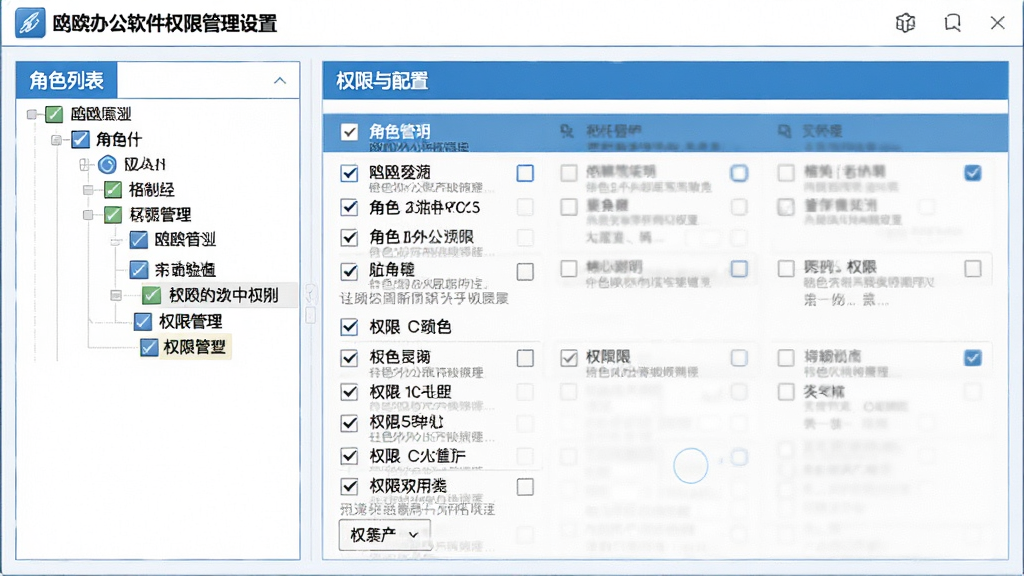Close the permission settings dialog
The height and width of the screenshot is (576, 1024).
point(997,23)
